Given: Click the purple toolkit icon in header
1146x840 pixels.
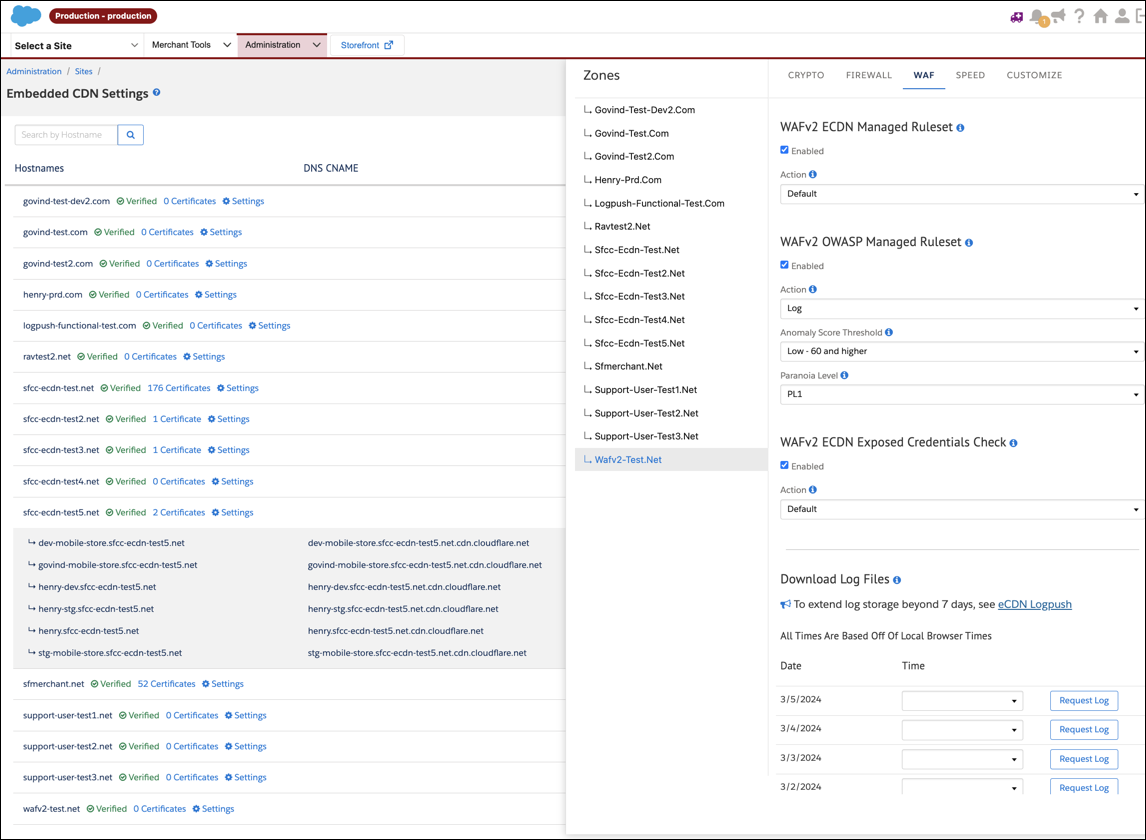Looking at the screenshot, I should pyautogui.click(x=1017, y=17).
